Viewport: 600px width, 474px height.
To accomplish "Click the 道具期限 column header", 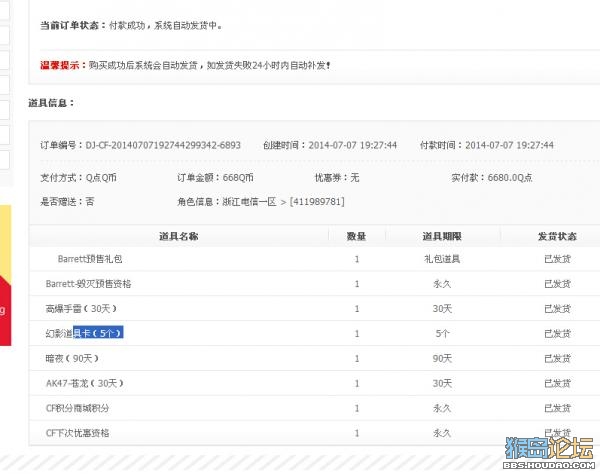I will (442, 236).
